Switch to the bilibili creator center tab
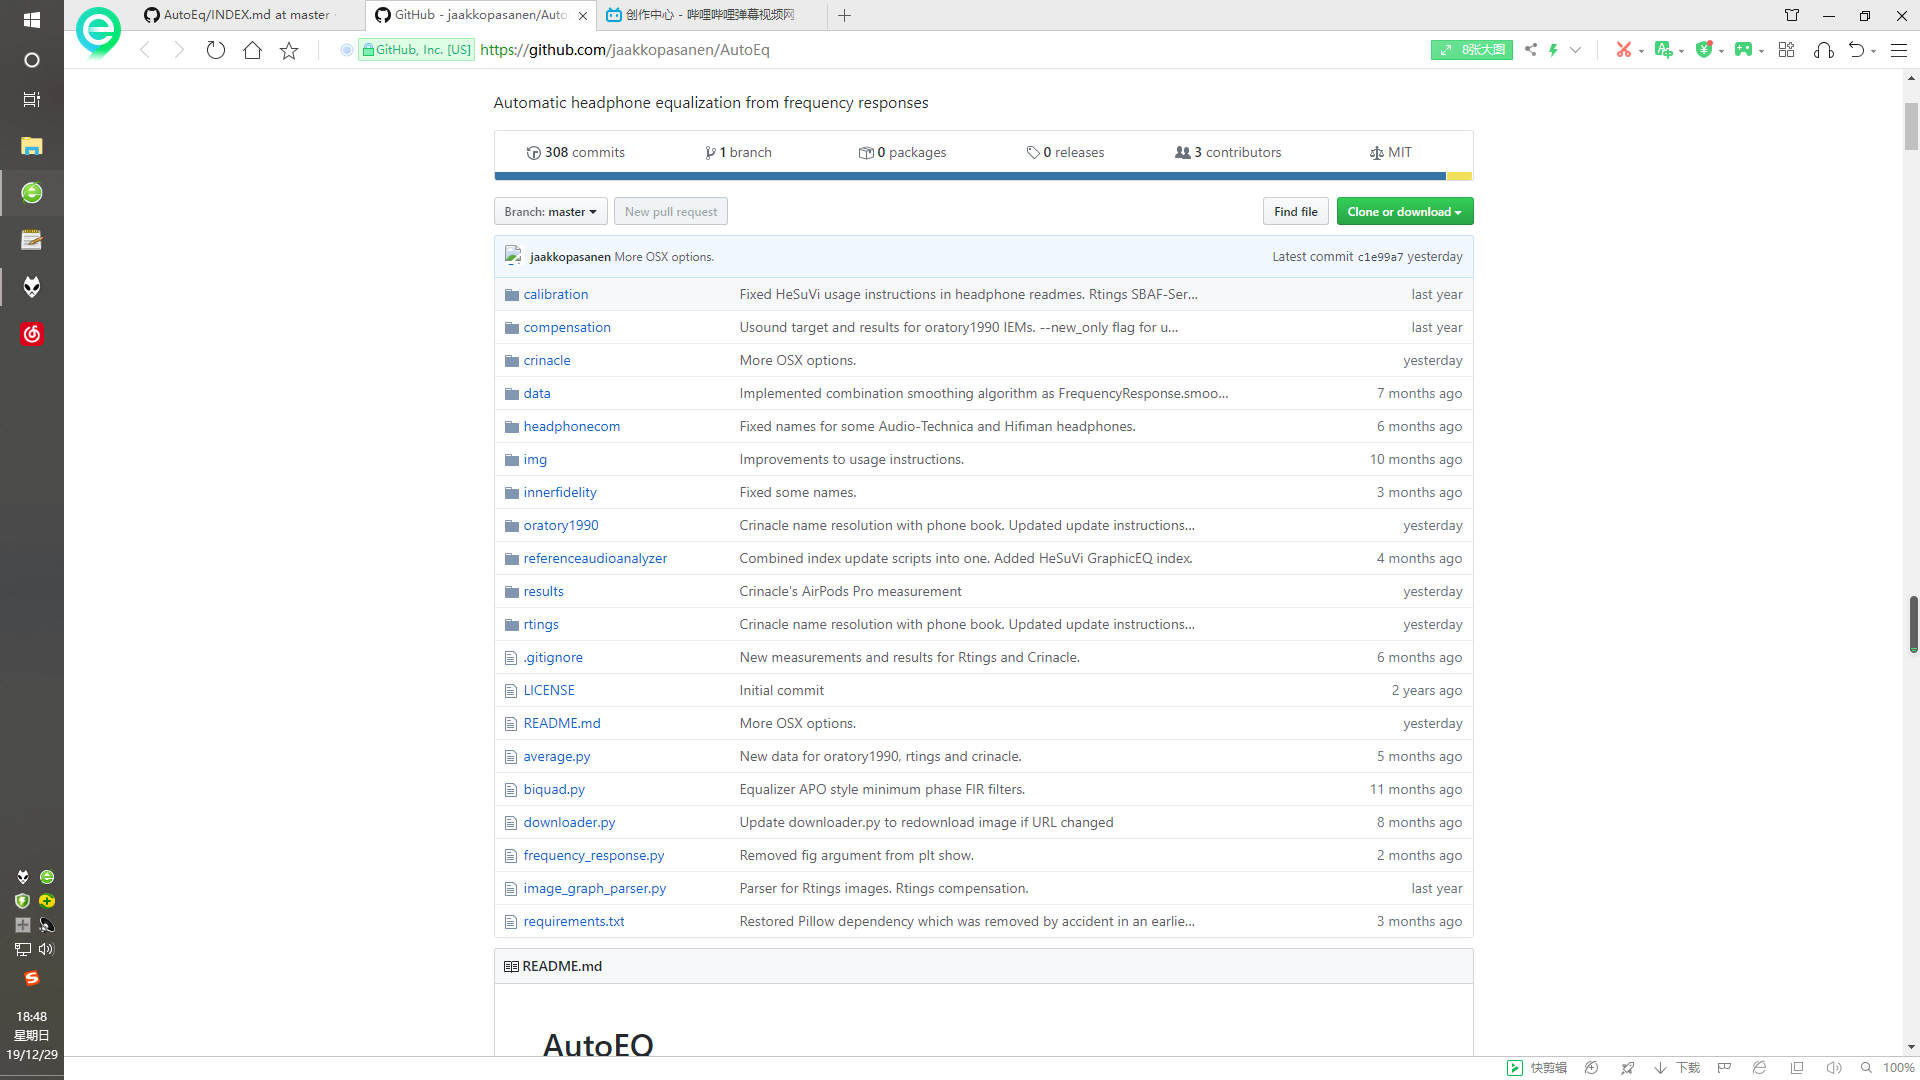The height and width of the screenshot is (1080, 1920). (x=710, y=15)
